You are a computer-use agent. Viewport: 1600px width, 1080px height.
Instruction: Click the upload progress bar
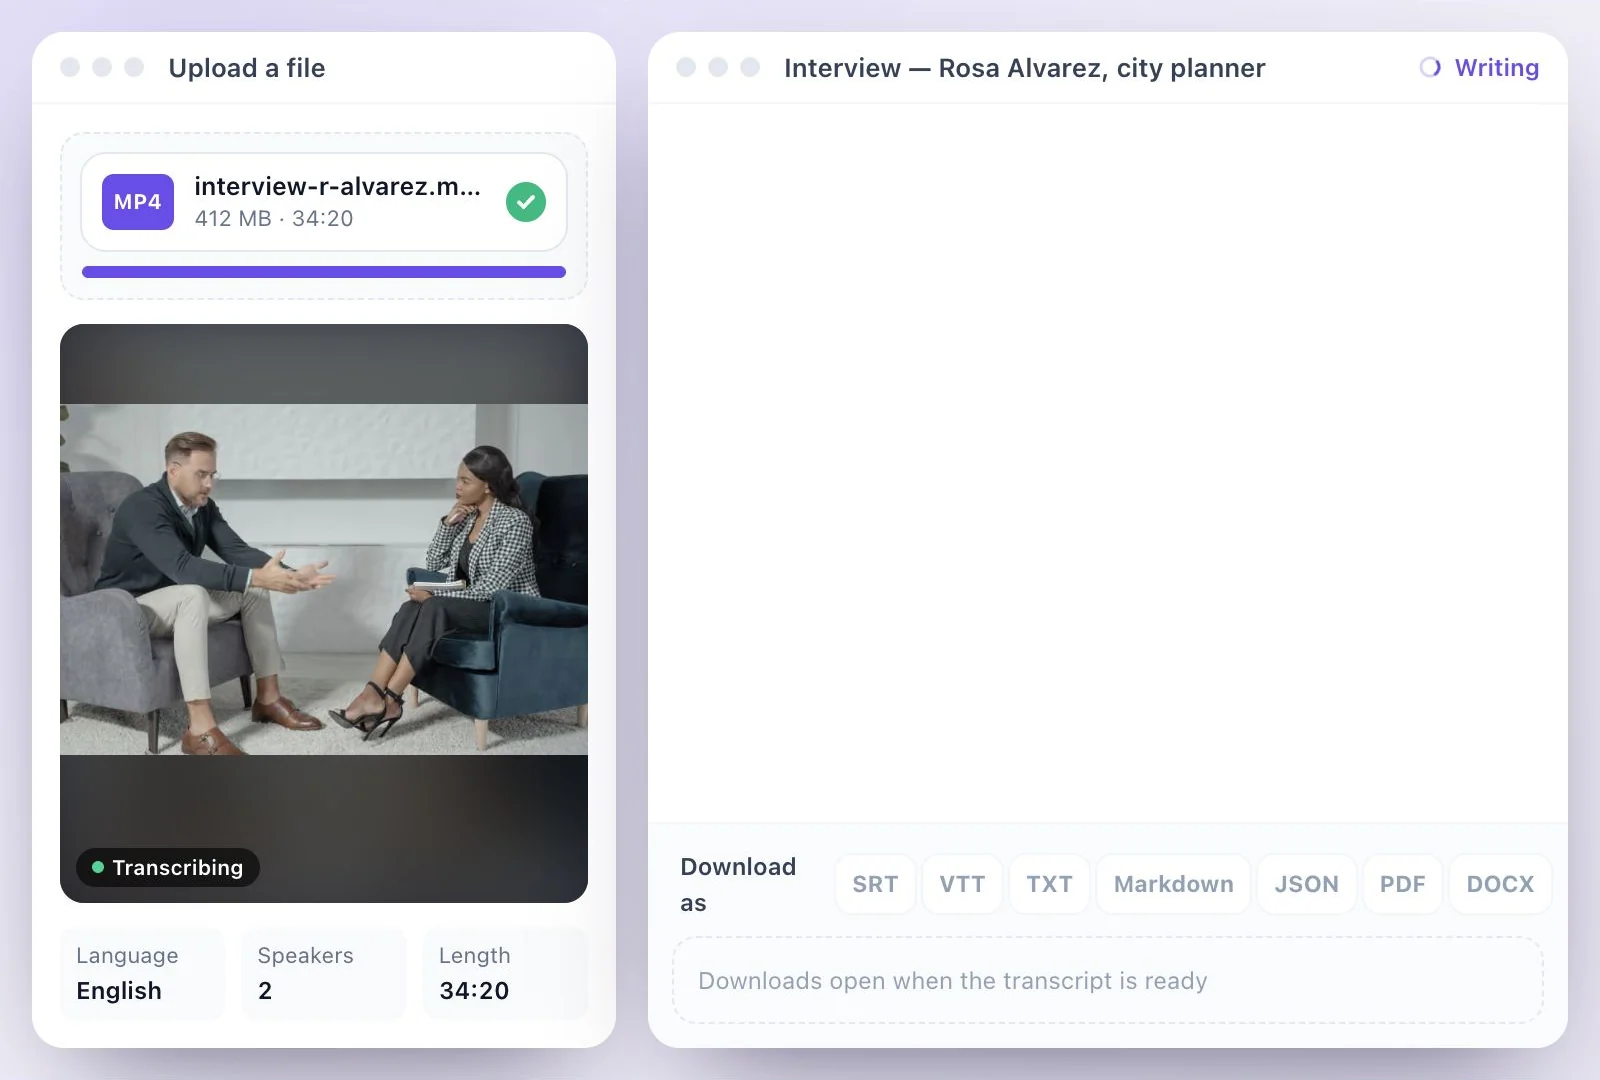click(x=324, y=272)
